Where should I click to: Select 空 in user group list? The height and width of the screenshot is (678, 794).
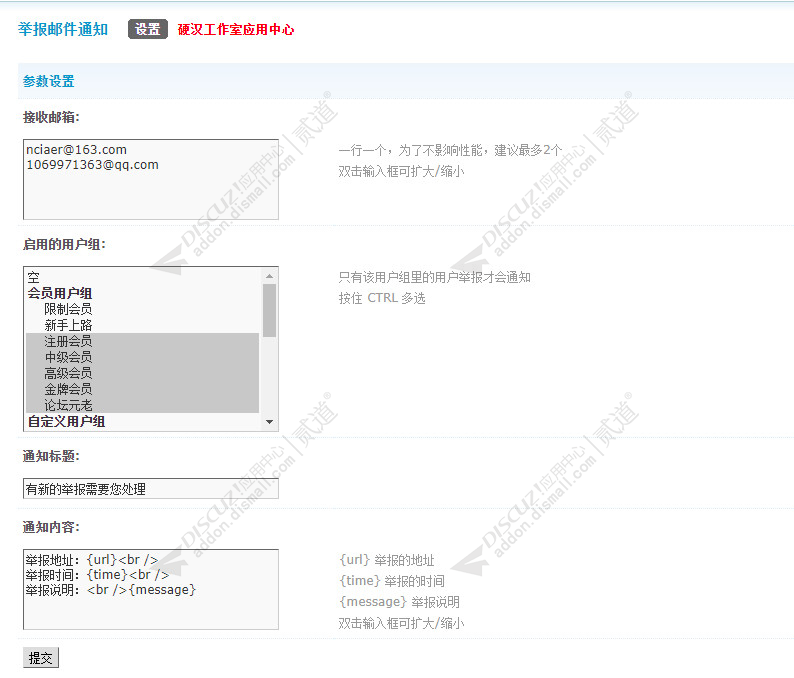142,277
